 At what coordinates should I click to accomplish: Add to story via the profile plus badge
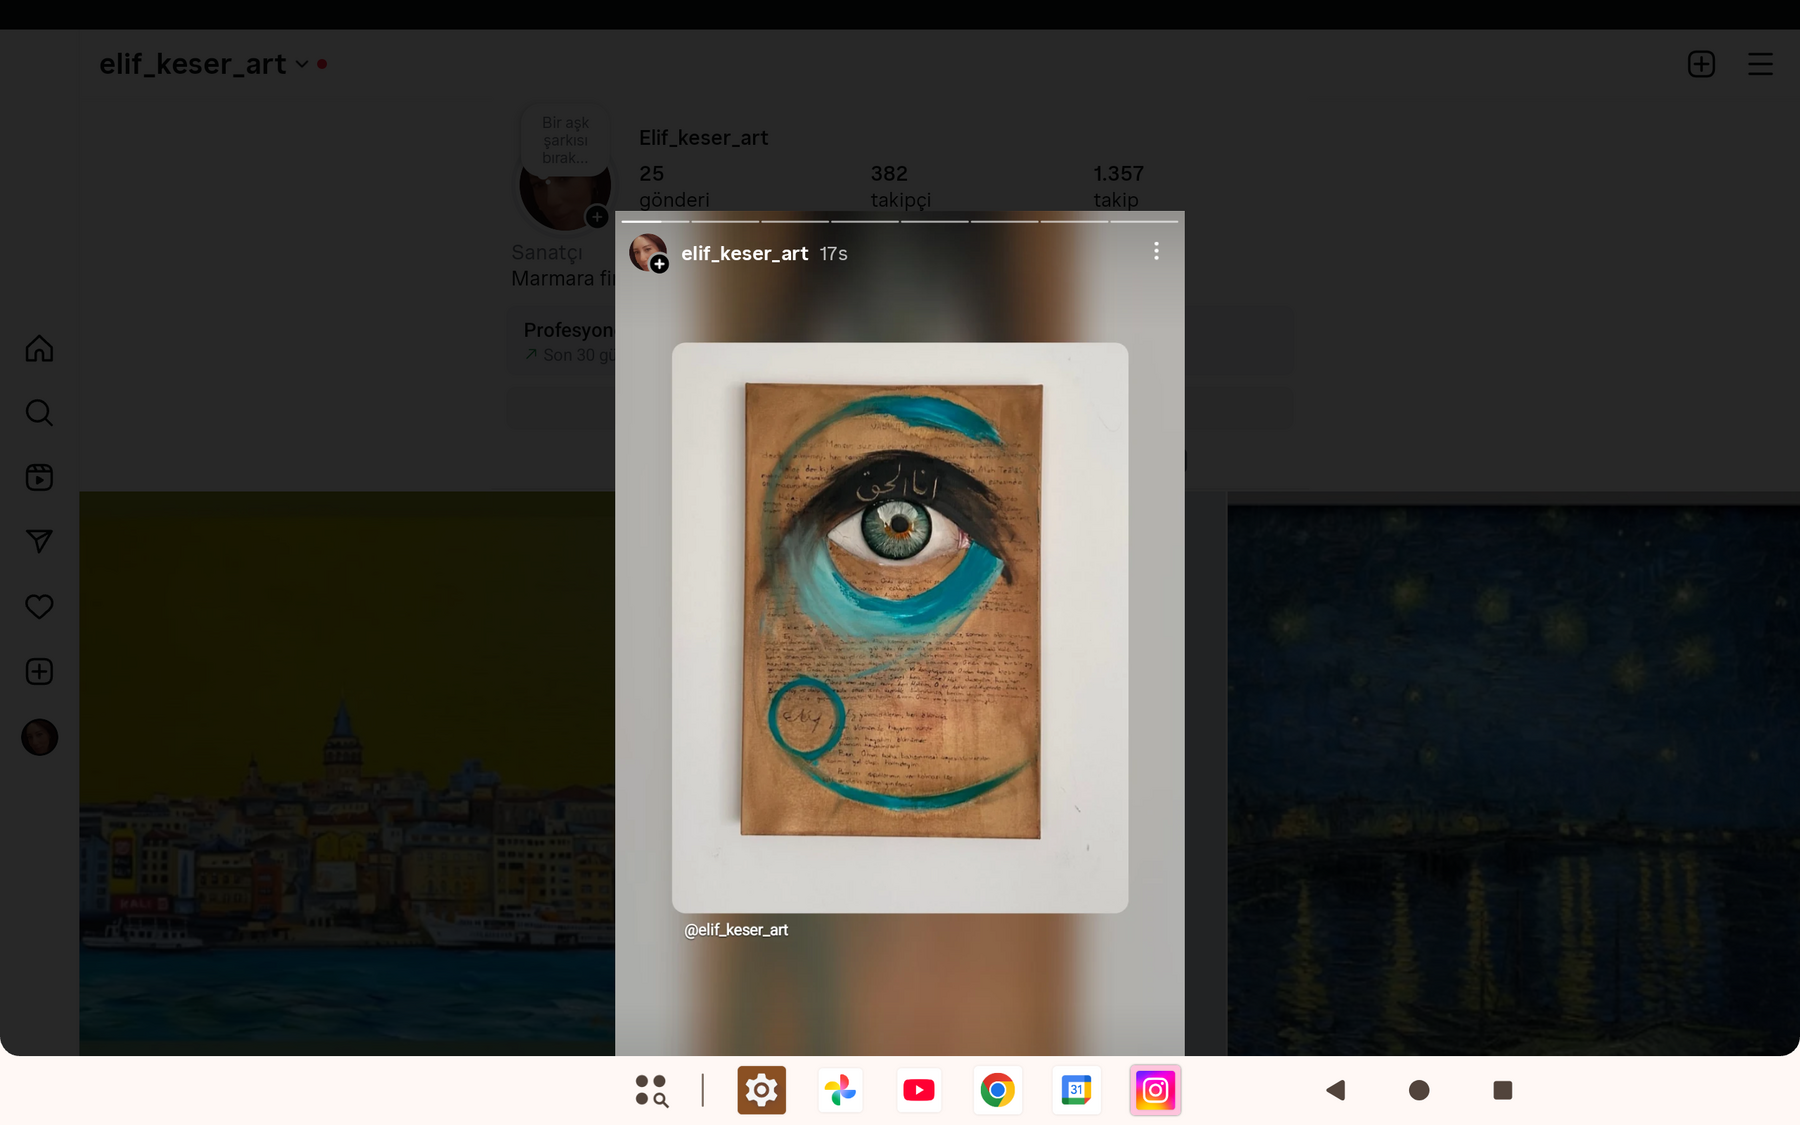point(659,263)
